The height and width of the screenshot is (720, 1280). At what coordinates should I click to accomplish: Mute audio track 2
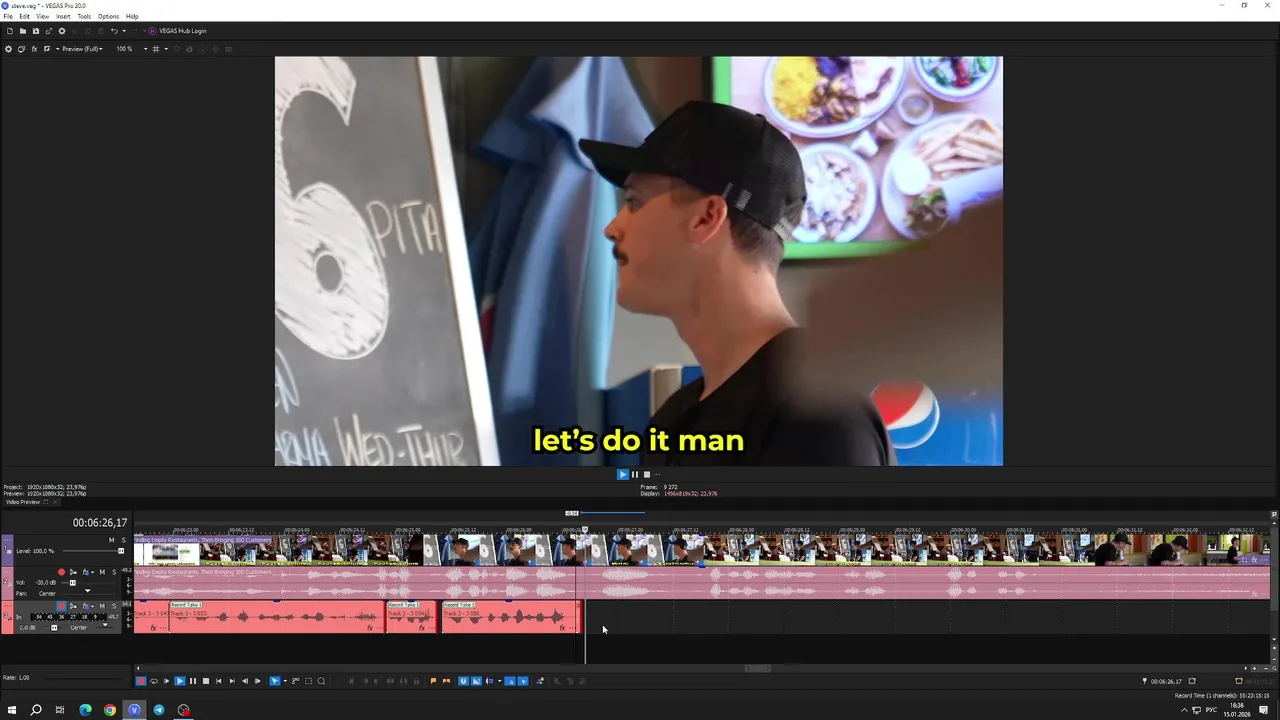point(102,572)
